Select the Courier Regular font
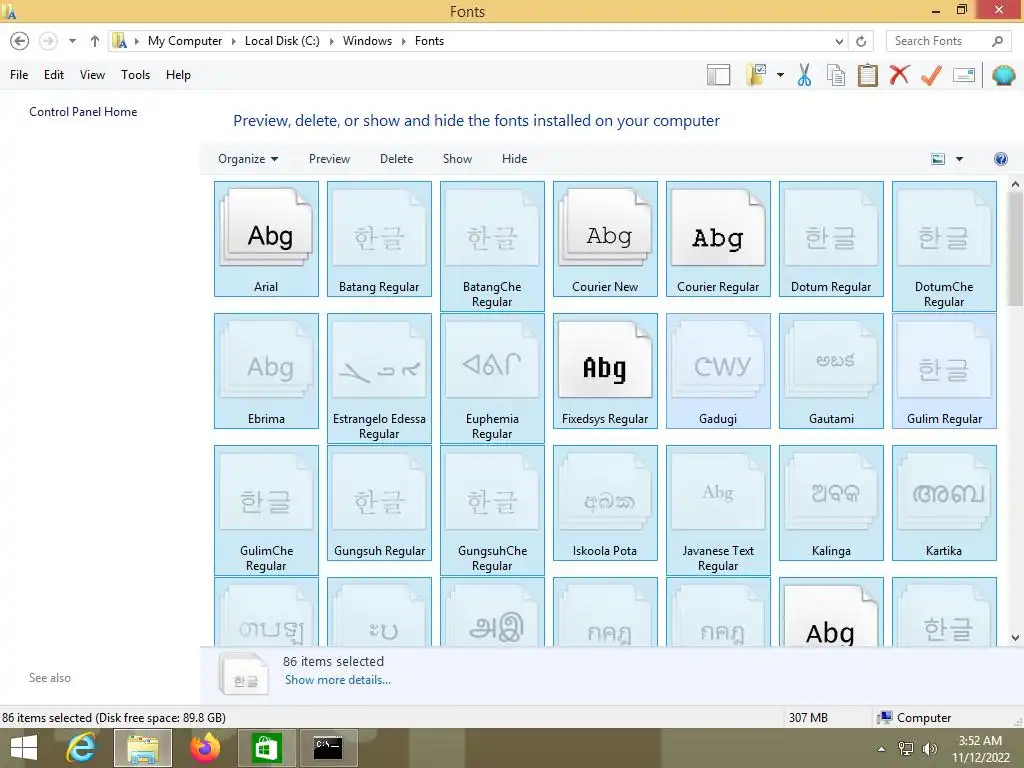This screenshot has height=768, width=1024. pyautogui.click(x=718, y=239)
